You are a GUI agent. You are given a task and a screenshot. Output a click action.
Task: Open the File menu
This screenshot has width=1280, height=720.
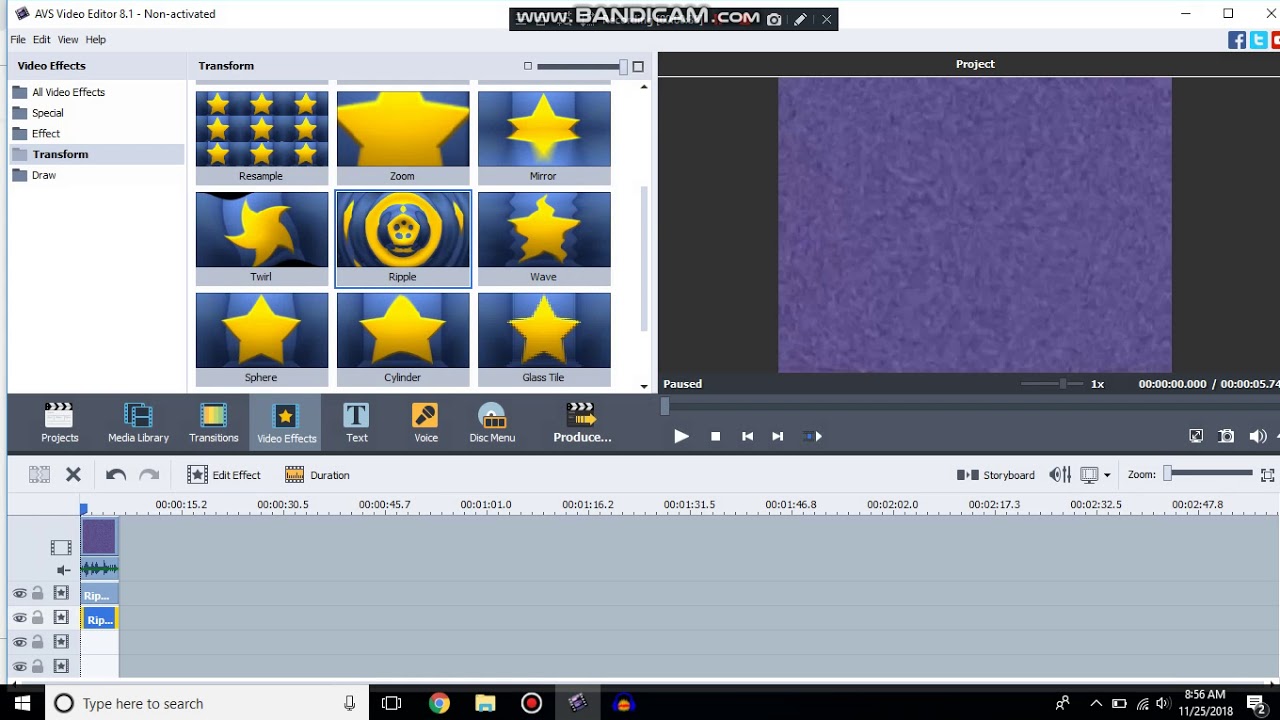18,40
